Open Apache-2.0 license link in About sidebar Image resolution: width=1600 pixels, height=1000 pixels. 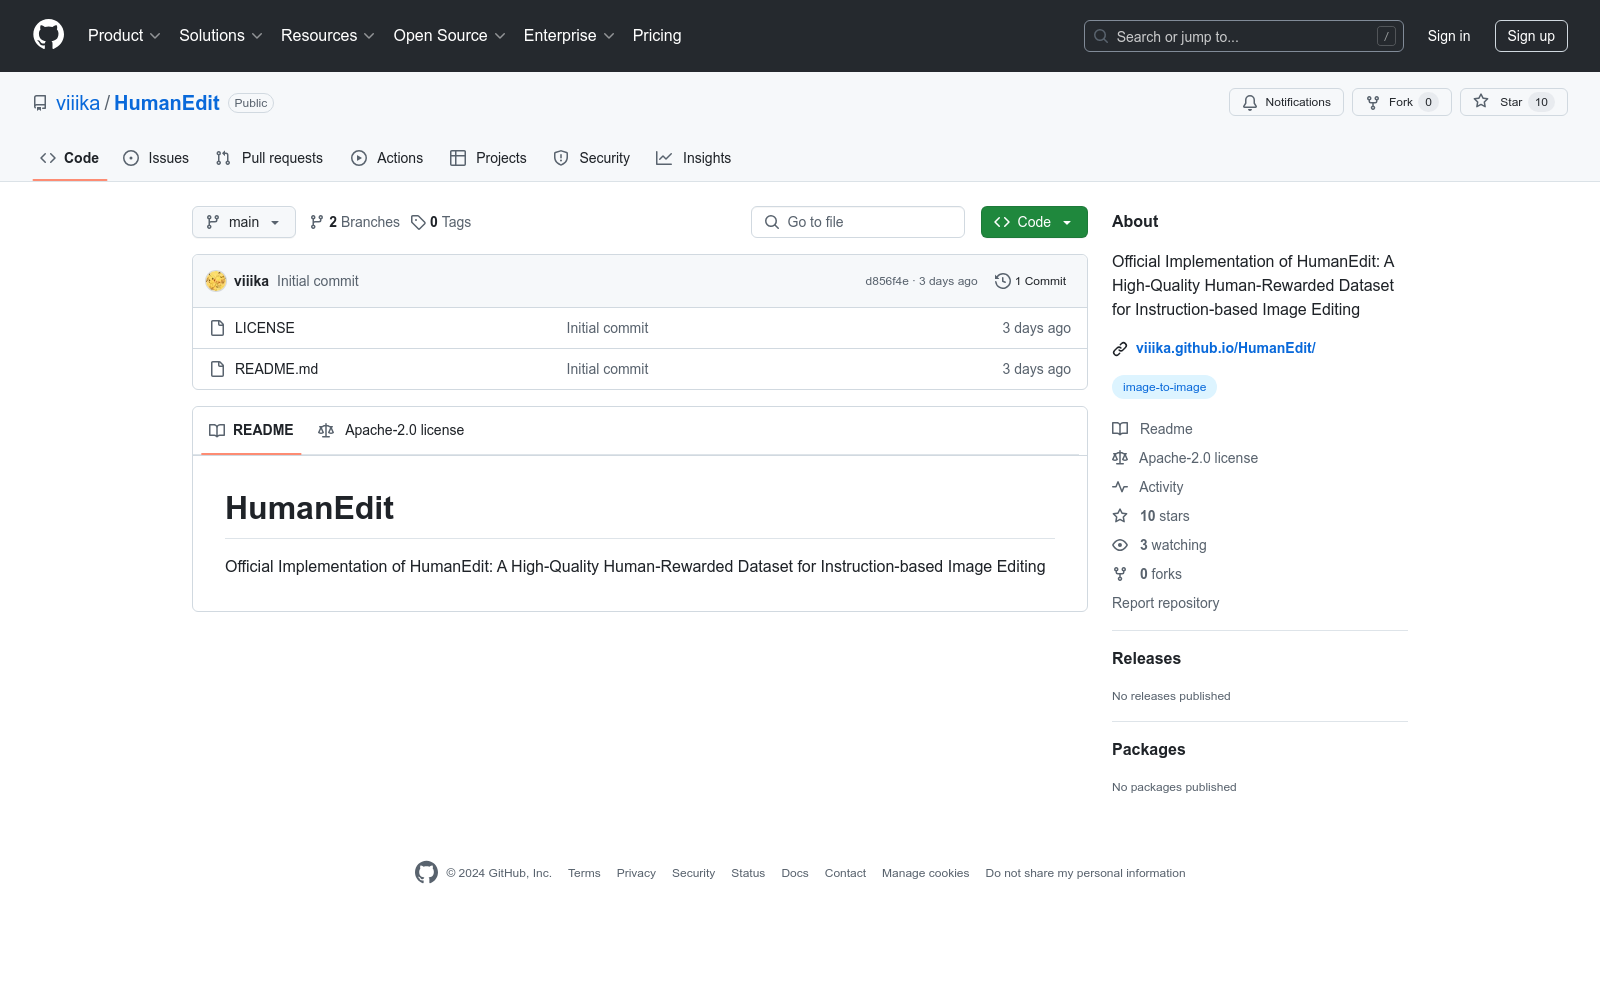(1186, 458)
